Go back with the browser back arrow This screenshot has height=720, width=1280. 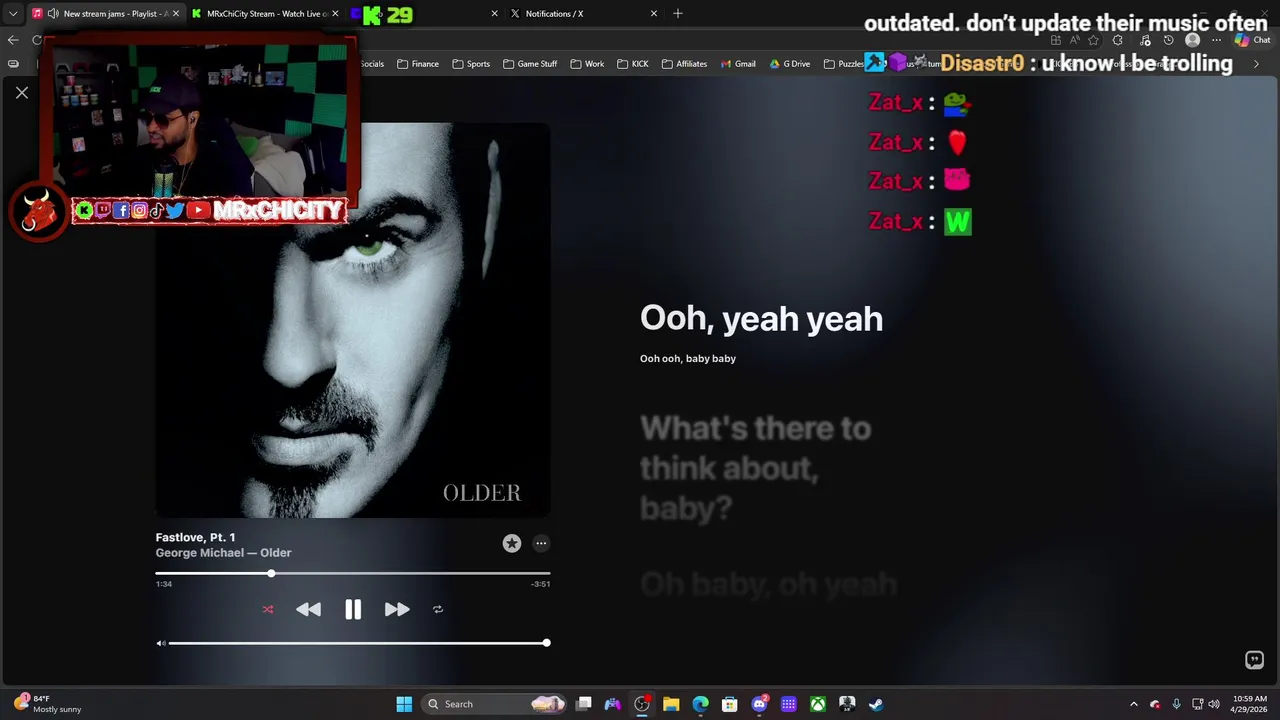[13, 40]
